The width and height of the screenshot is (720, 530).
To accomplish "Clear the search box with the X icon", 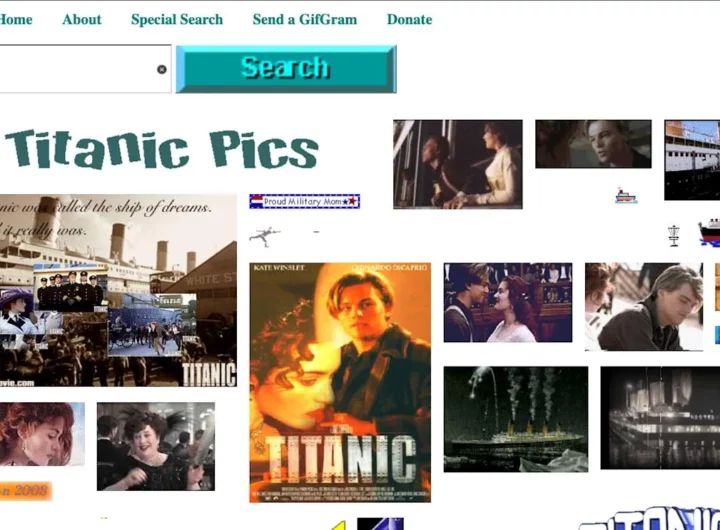I will tap(162, 69).
